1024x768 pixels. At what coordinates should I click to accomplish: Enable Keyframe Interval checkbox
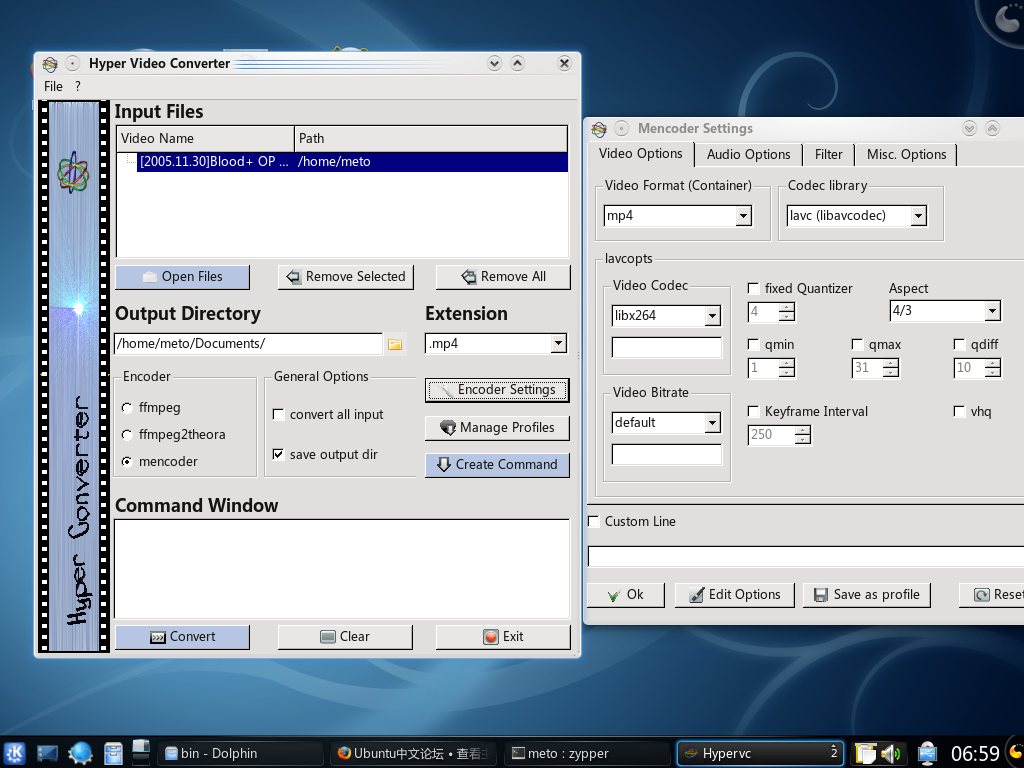point(754,411)
